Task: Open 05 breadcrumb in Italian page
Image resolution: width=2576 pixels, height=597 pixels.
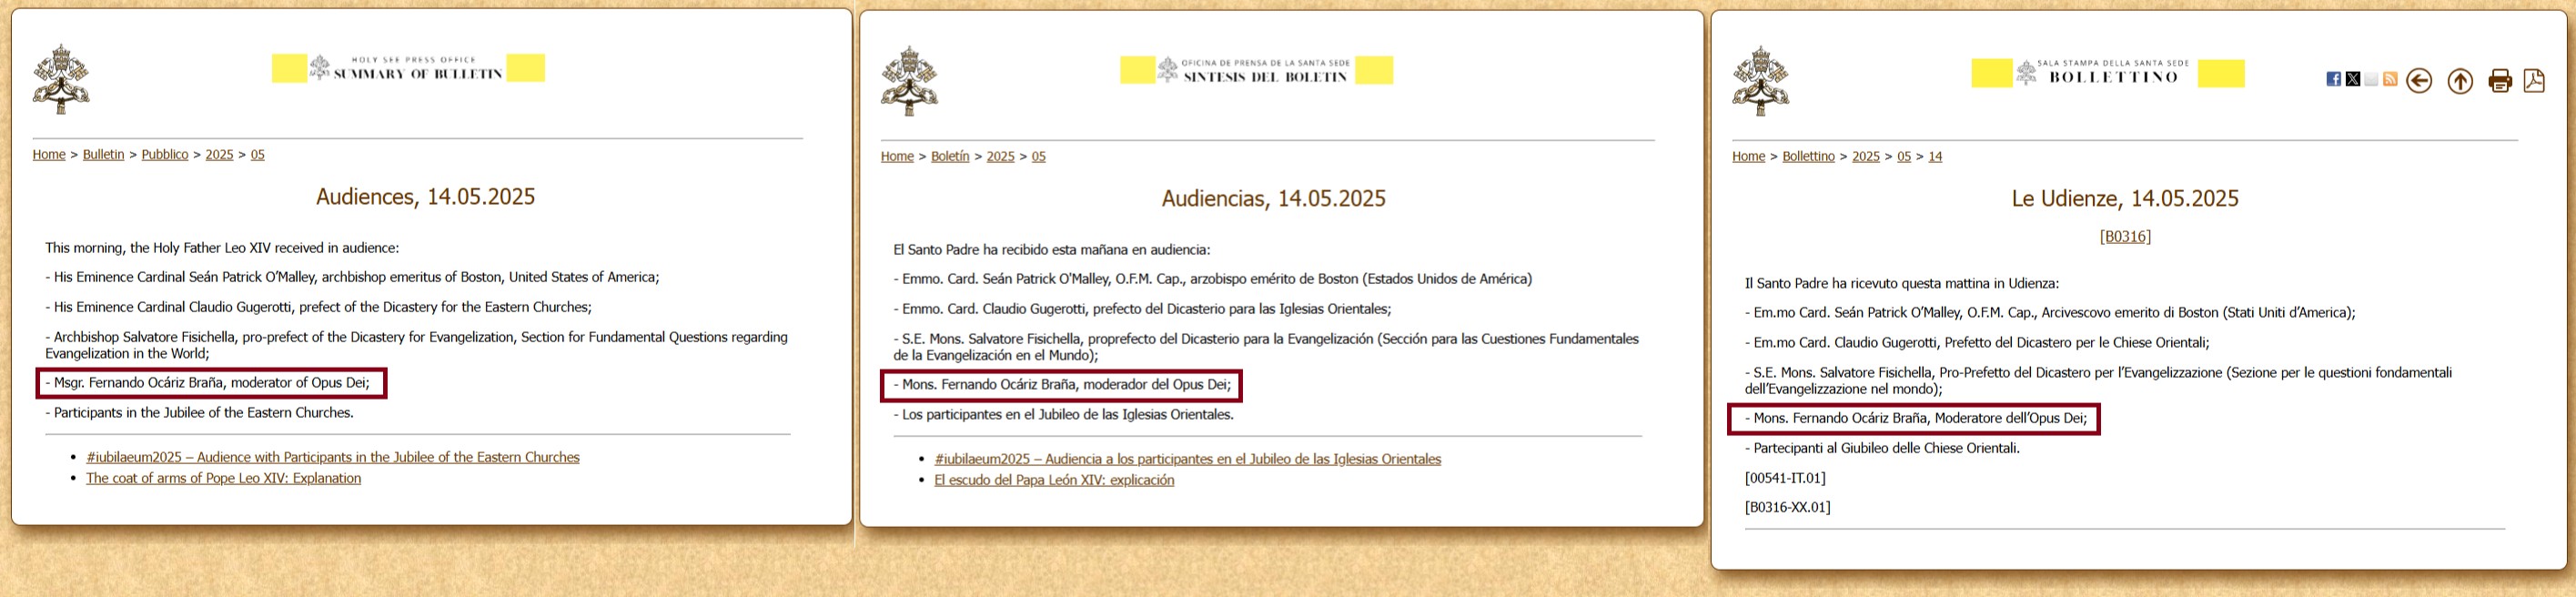Action: coord(1904,156)
